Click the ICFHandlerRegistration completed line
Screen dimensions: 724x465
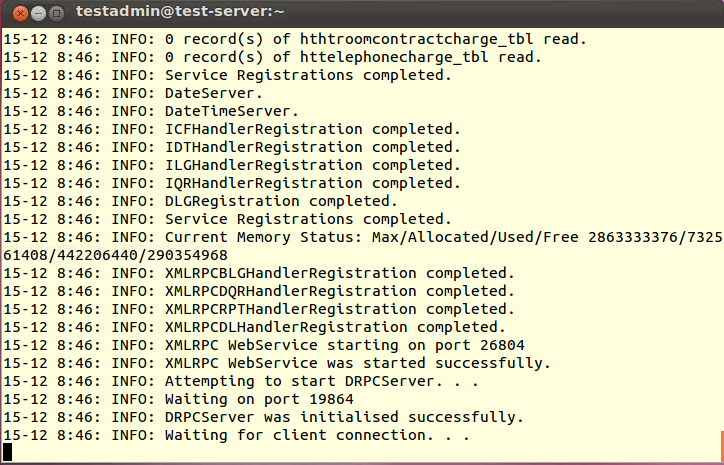(232, 129)
